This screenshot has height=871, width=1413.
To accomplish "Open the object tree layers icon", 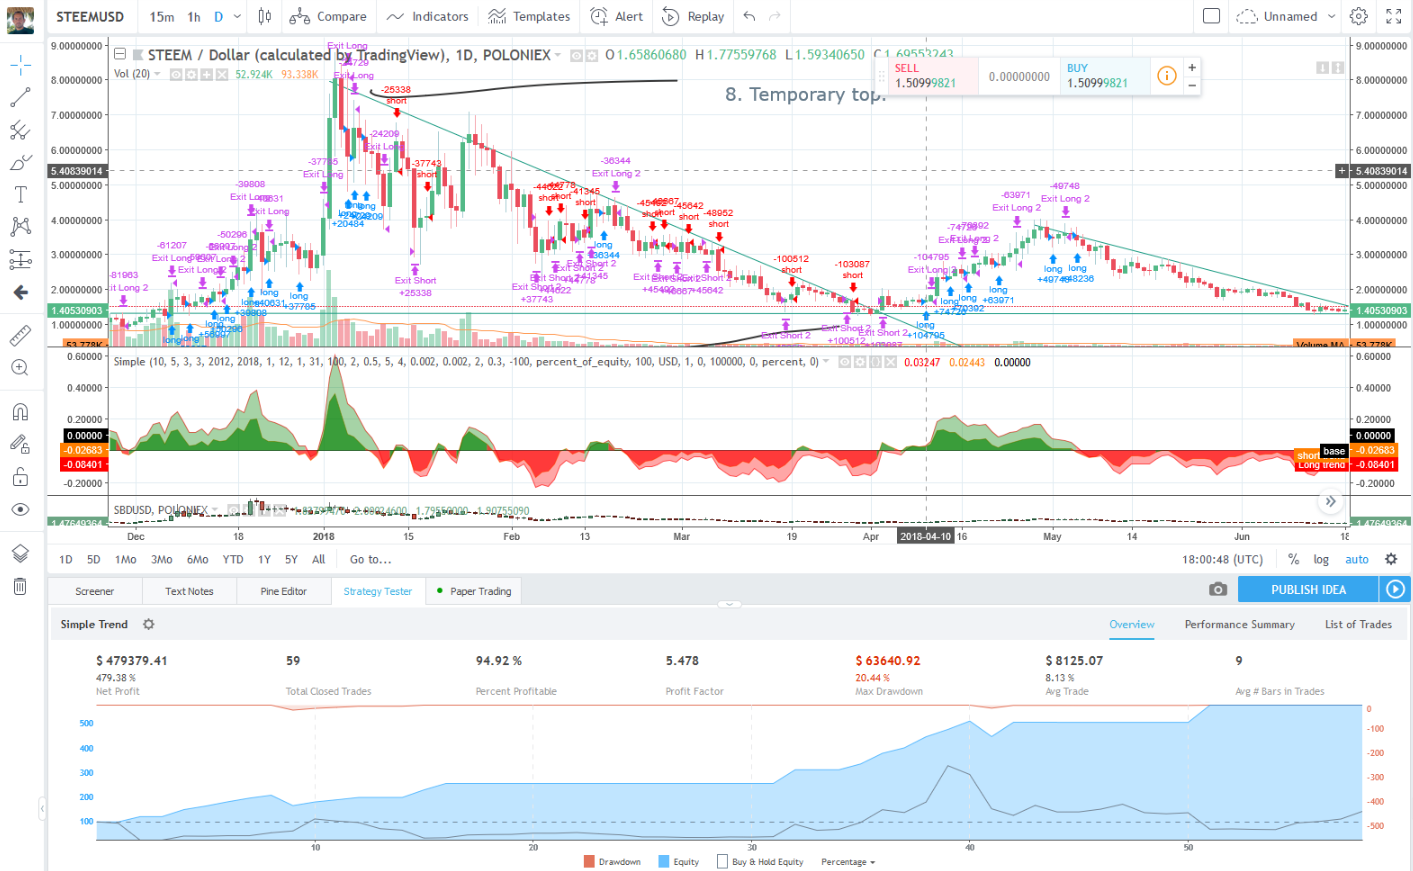I will (x=20, y=553).
